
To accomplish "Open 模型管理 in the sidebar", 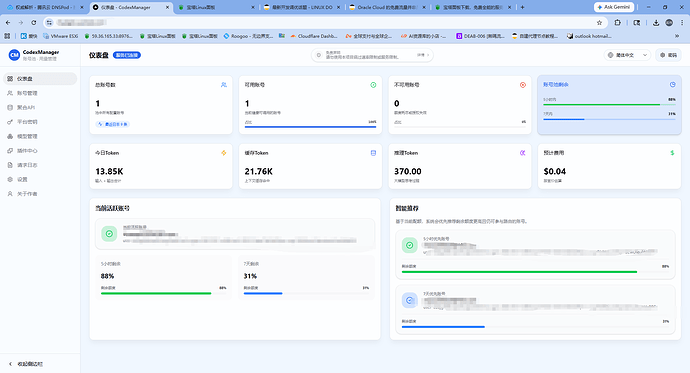I will [40, 136].
